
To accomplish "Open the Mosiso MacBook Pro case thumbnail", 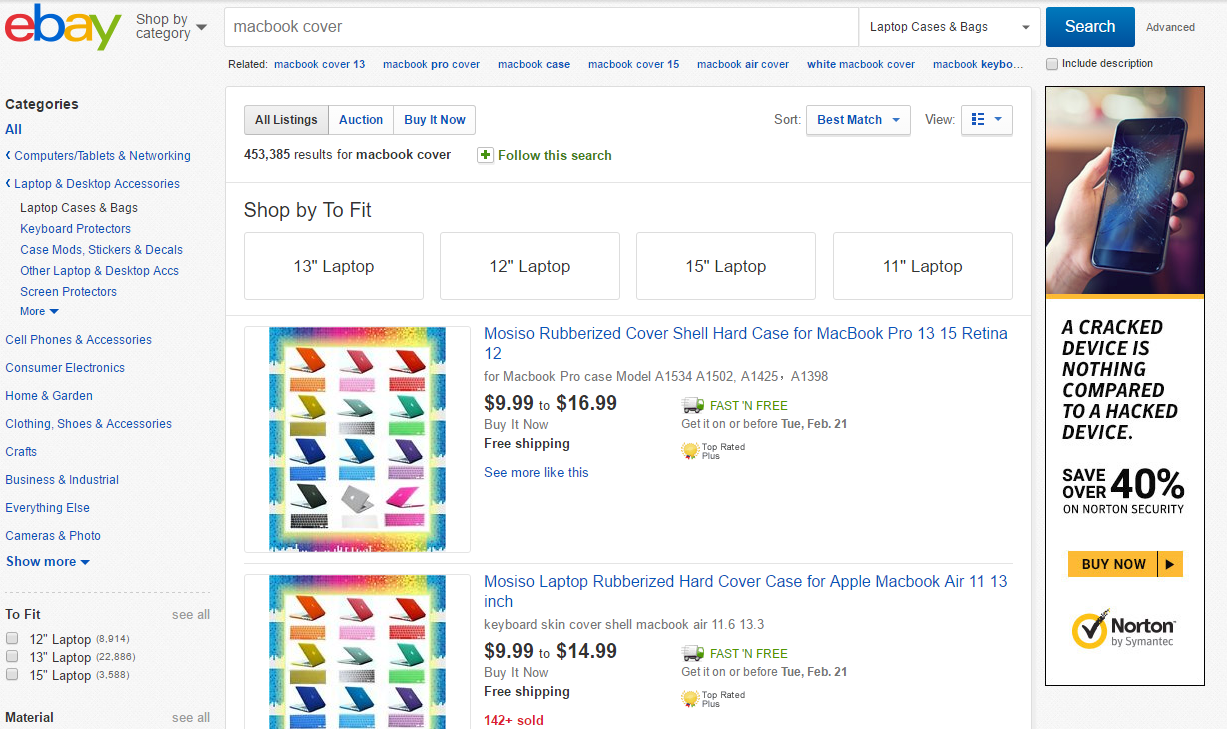I will [x=357, y=439].
